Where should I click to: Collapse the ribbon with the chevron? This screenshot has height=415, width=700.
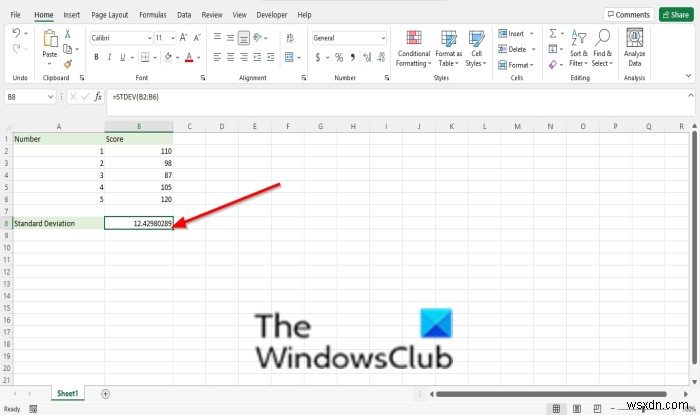688,76
